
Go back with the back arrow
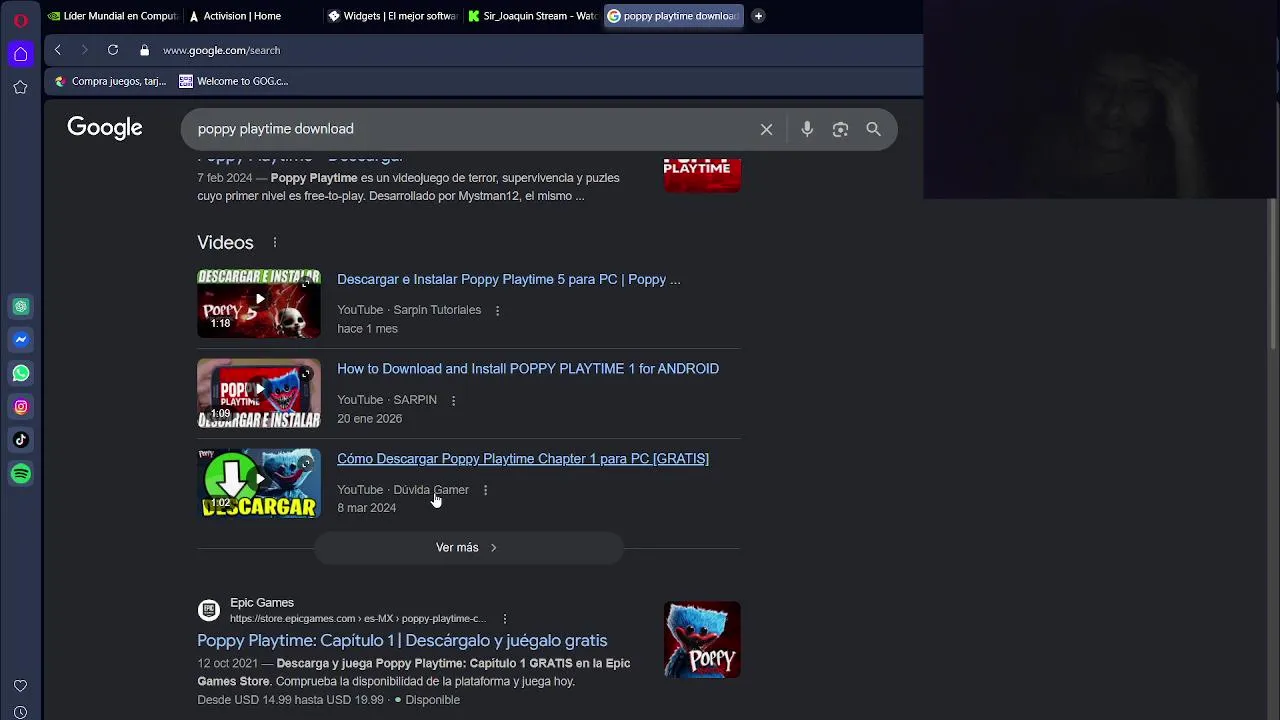pyautogui.click(x=58, y=50)
